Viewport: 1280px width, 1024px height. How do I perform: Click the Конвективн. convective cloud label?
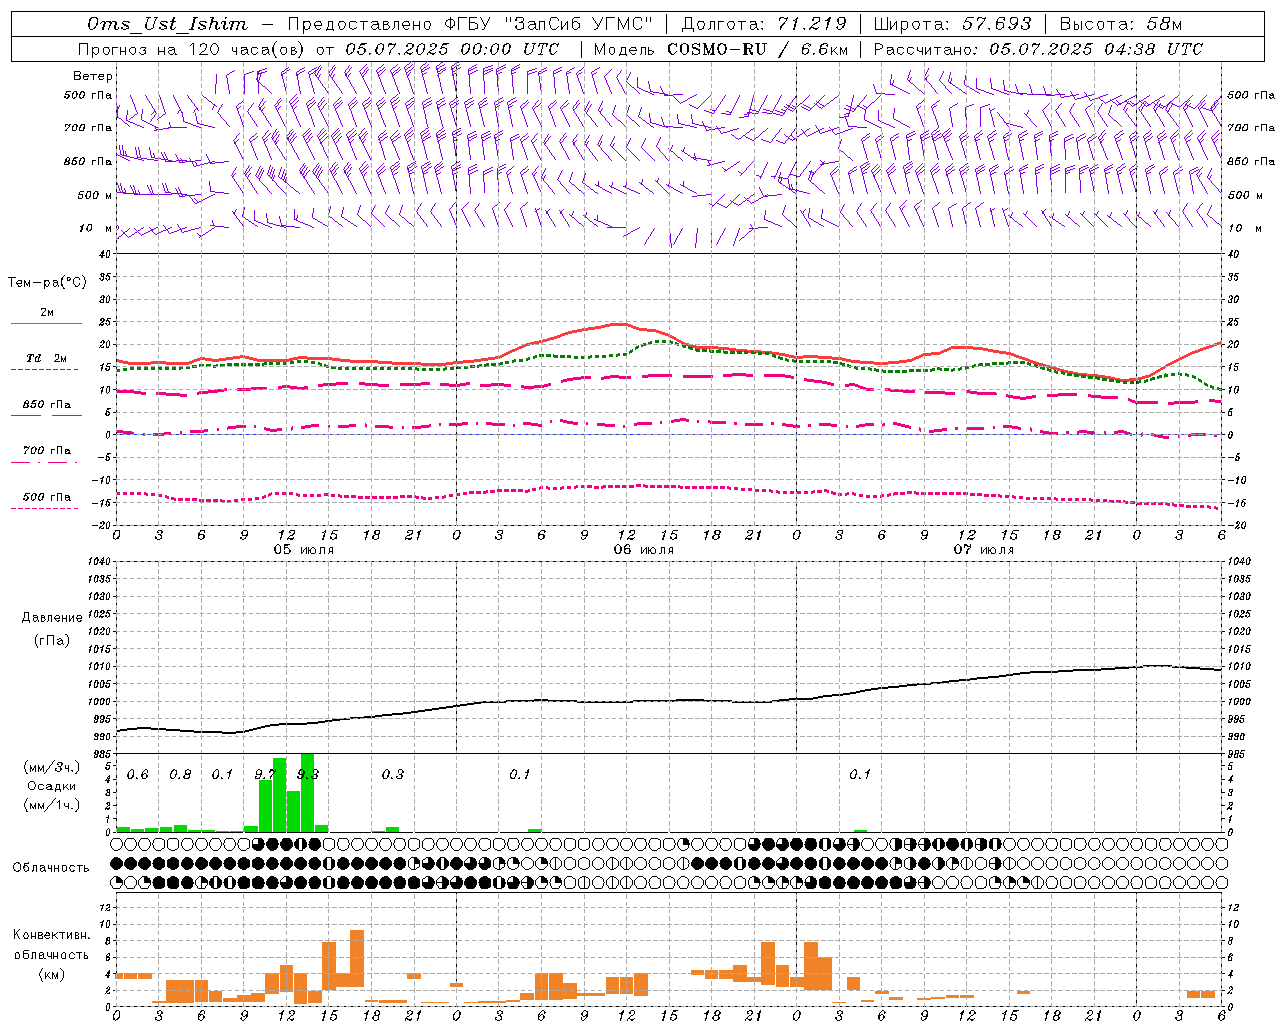tap(51, 935)
